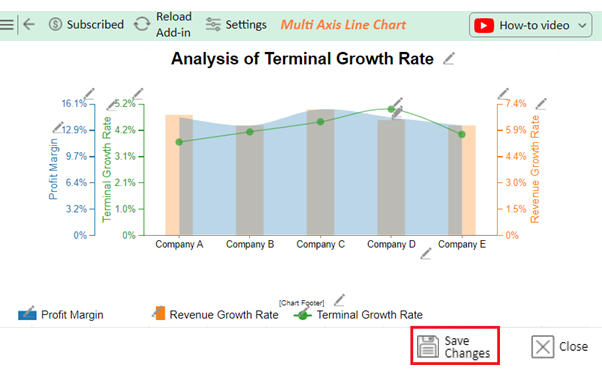
Task: Click the Company C axis label
Action: coord(321,244)
